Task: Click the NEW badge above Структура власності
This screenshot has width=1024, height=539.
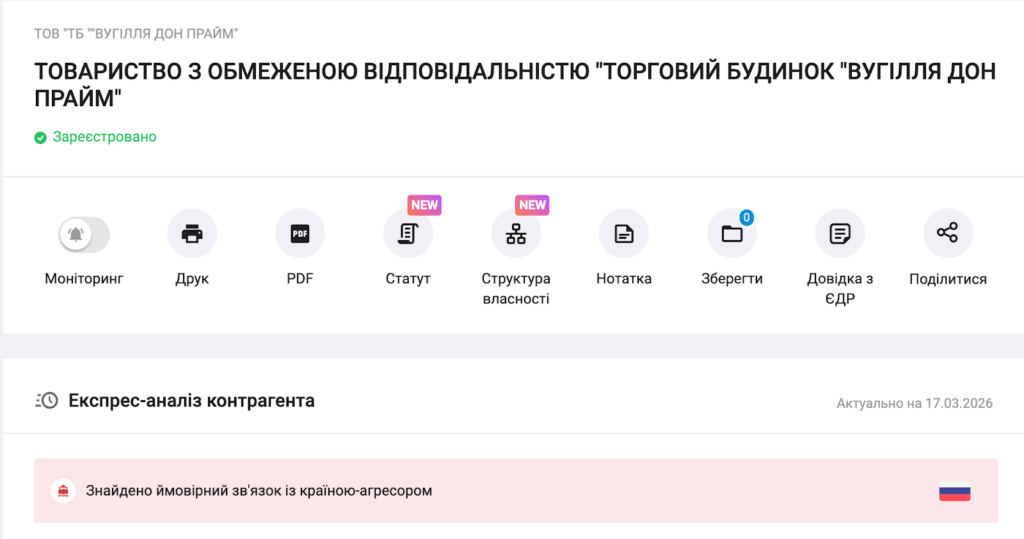Action: (x=532, y=205)
